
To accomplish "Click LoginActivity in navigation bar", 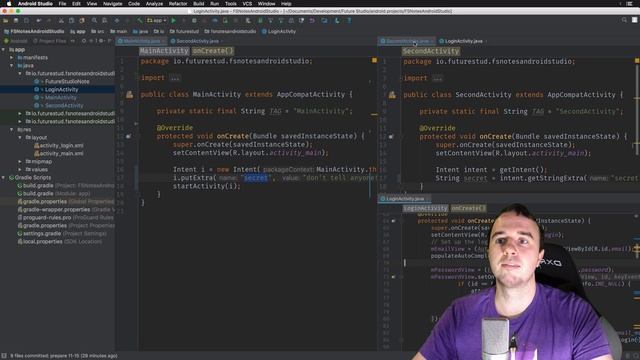I will [279, 31].
